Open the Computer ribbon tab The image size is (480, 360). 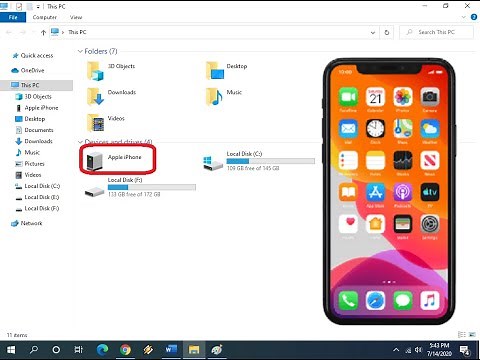tap(45, 17)
